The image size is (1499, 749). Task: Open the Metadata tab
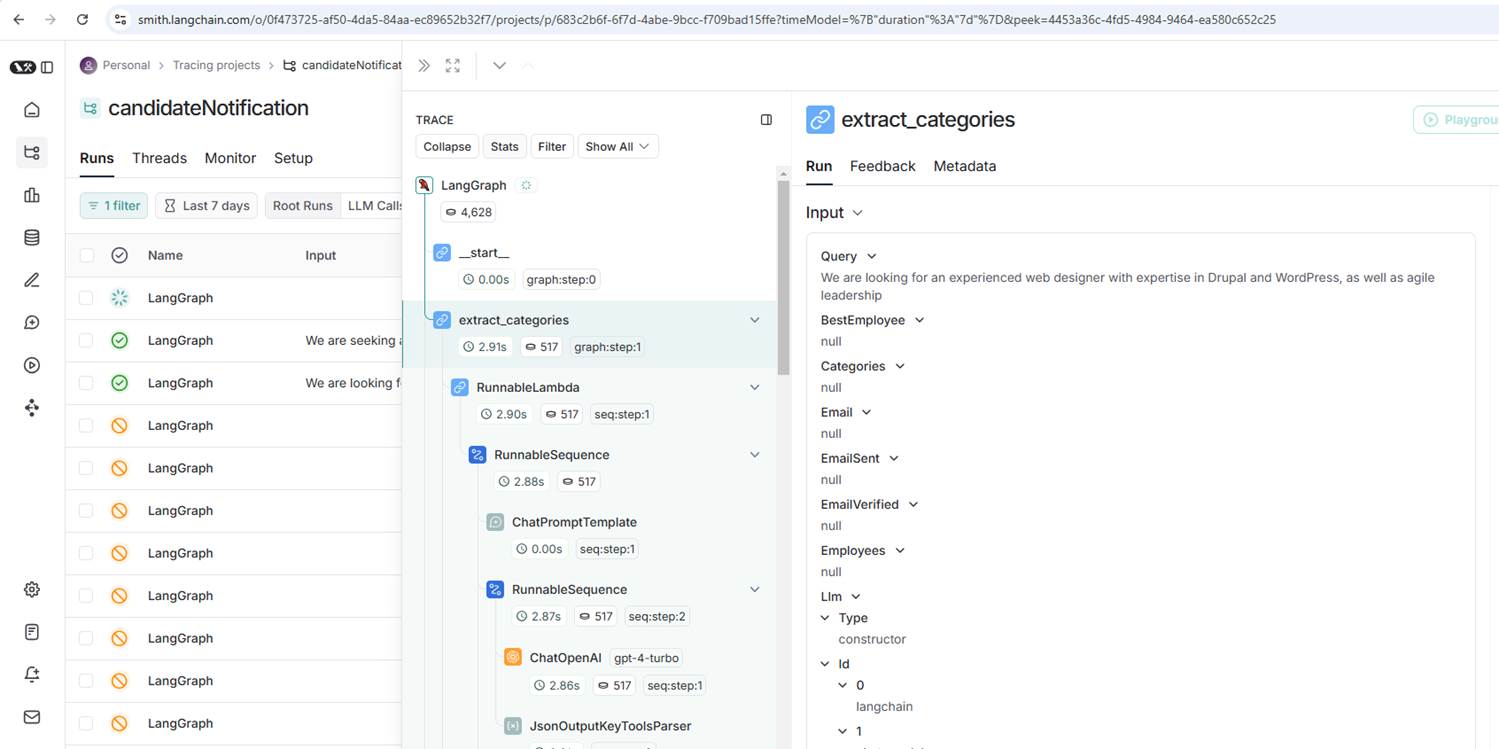[964, 166]
